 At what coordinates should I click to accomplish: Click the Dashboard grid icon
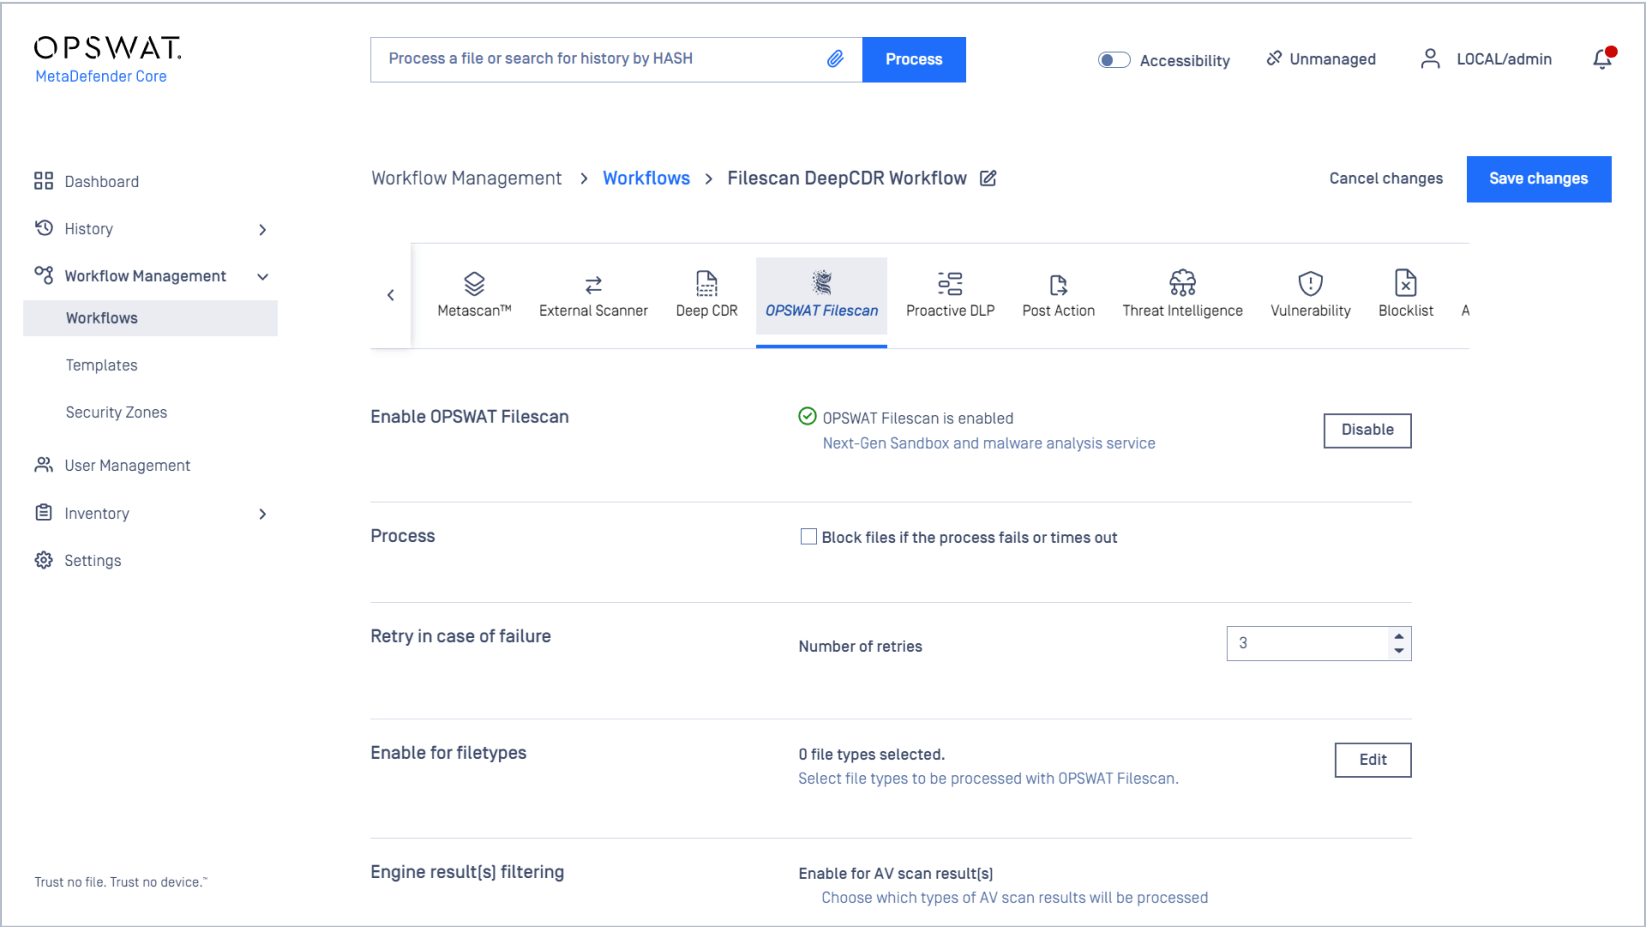[x=43, y=181]
